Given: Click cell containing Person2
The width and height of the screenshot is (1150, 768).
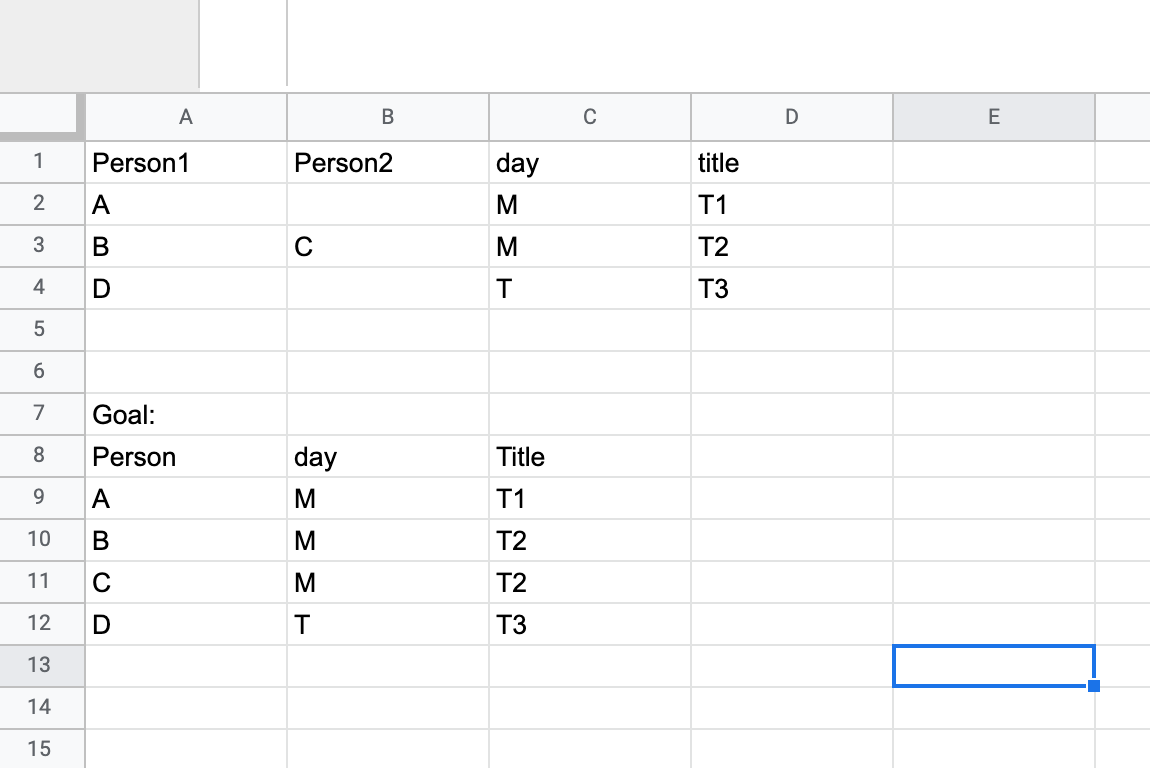Looking at the screenshot, I should point(388,162).
